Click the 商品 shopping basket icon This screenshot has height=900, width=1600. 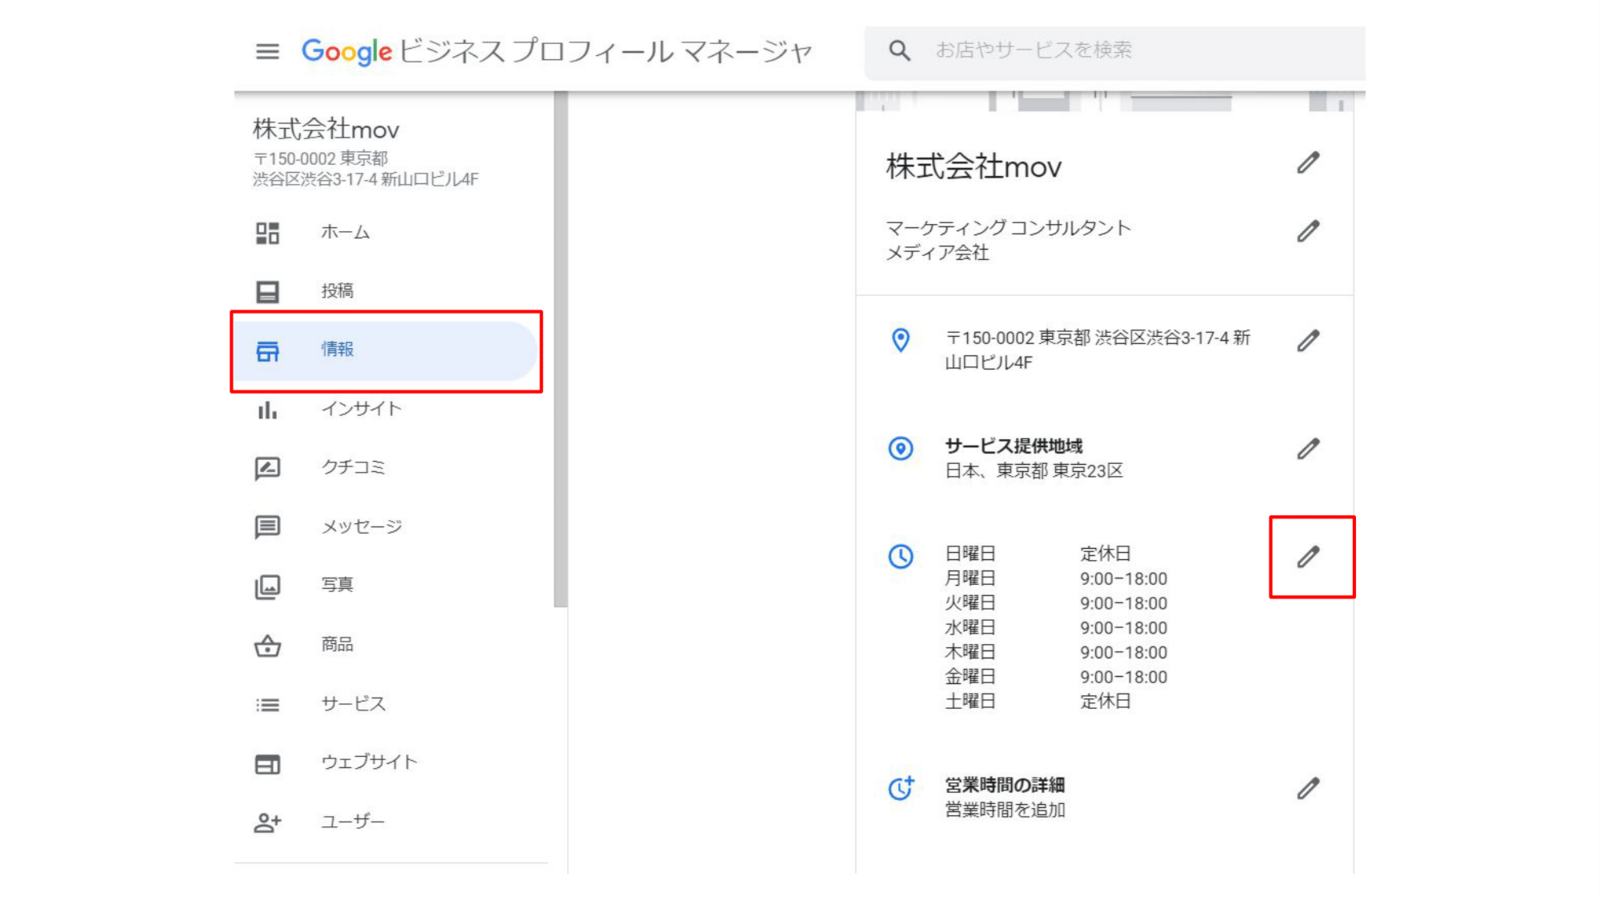point(267,645)
